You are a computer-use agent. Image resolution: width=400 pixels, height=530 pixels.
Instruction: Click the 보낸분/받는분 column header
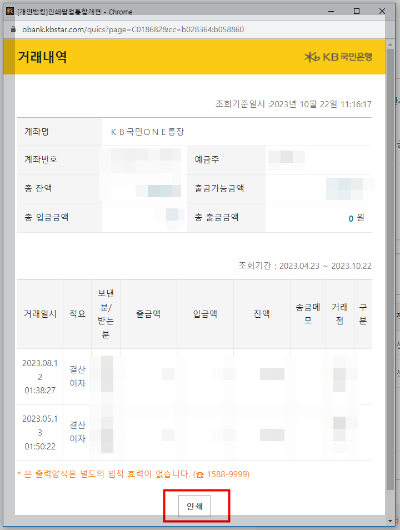pyautogui.click(x=106, y=314)
